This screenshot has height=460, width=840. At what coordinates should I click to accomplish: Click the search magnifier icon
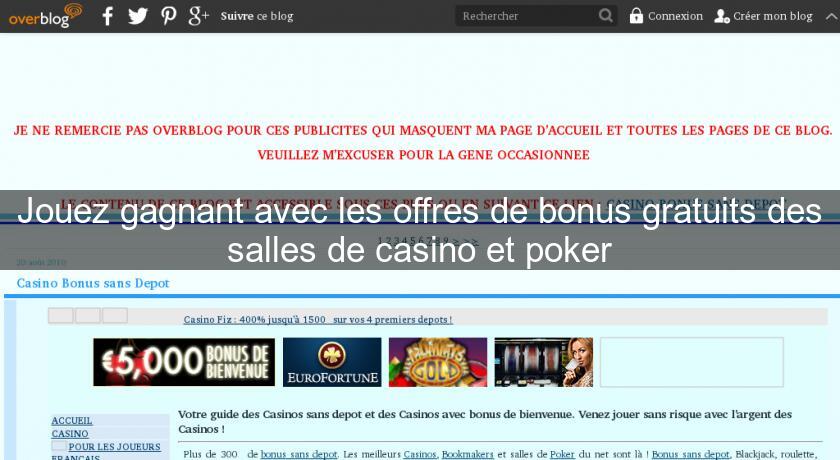pos(605,16)
